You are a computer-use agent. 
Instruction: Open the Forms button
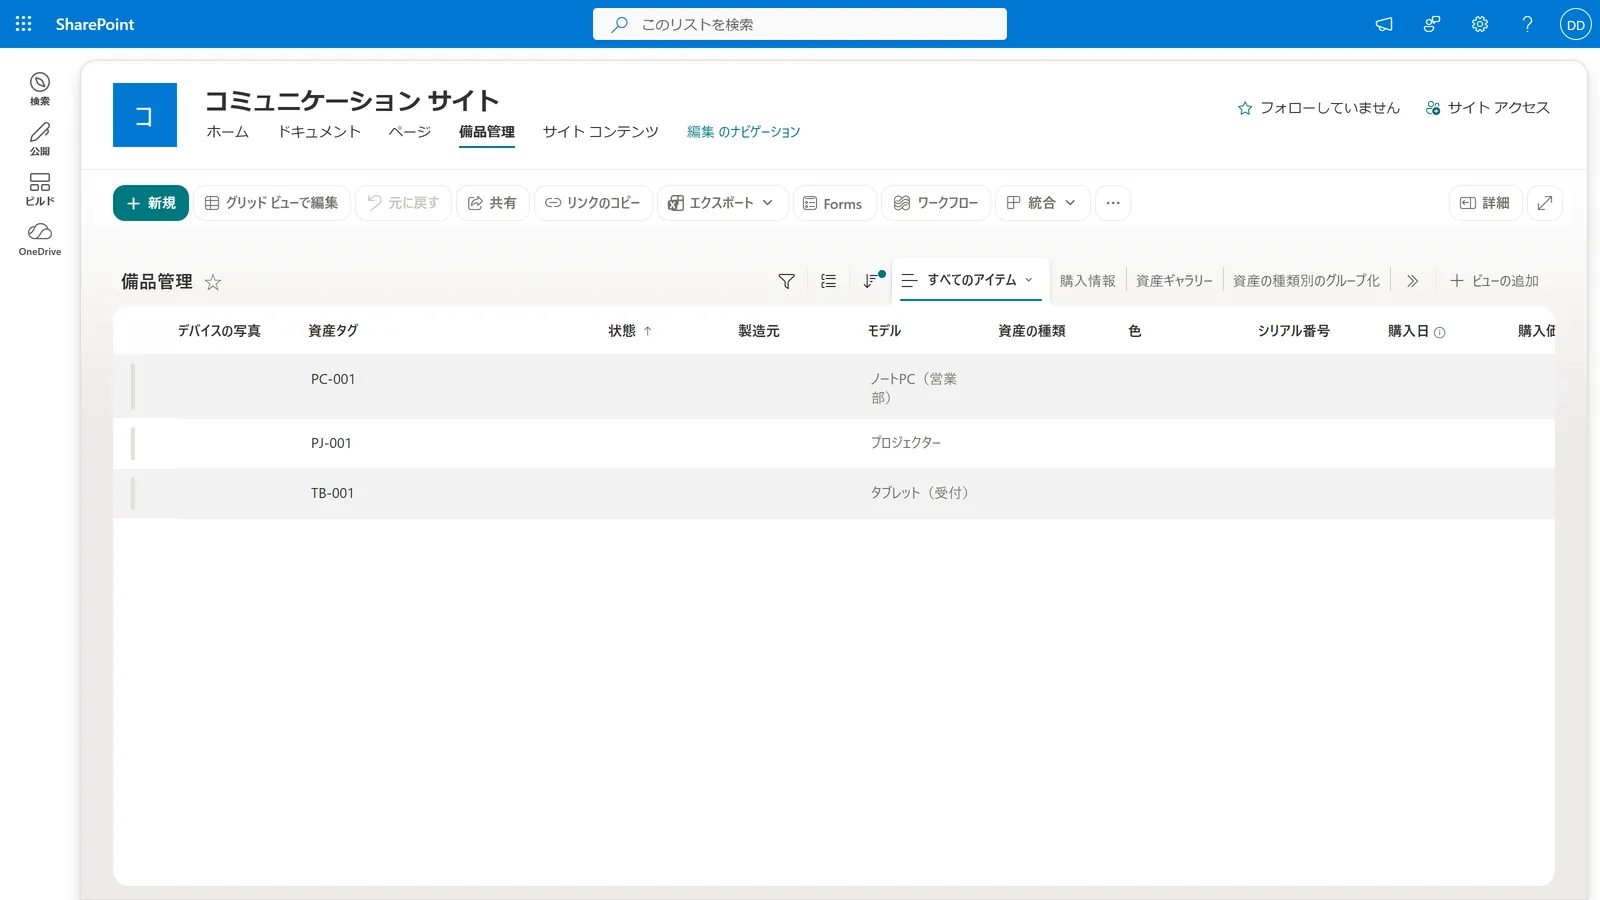[x=835, y=203]
